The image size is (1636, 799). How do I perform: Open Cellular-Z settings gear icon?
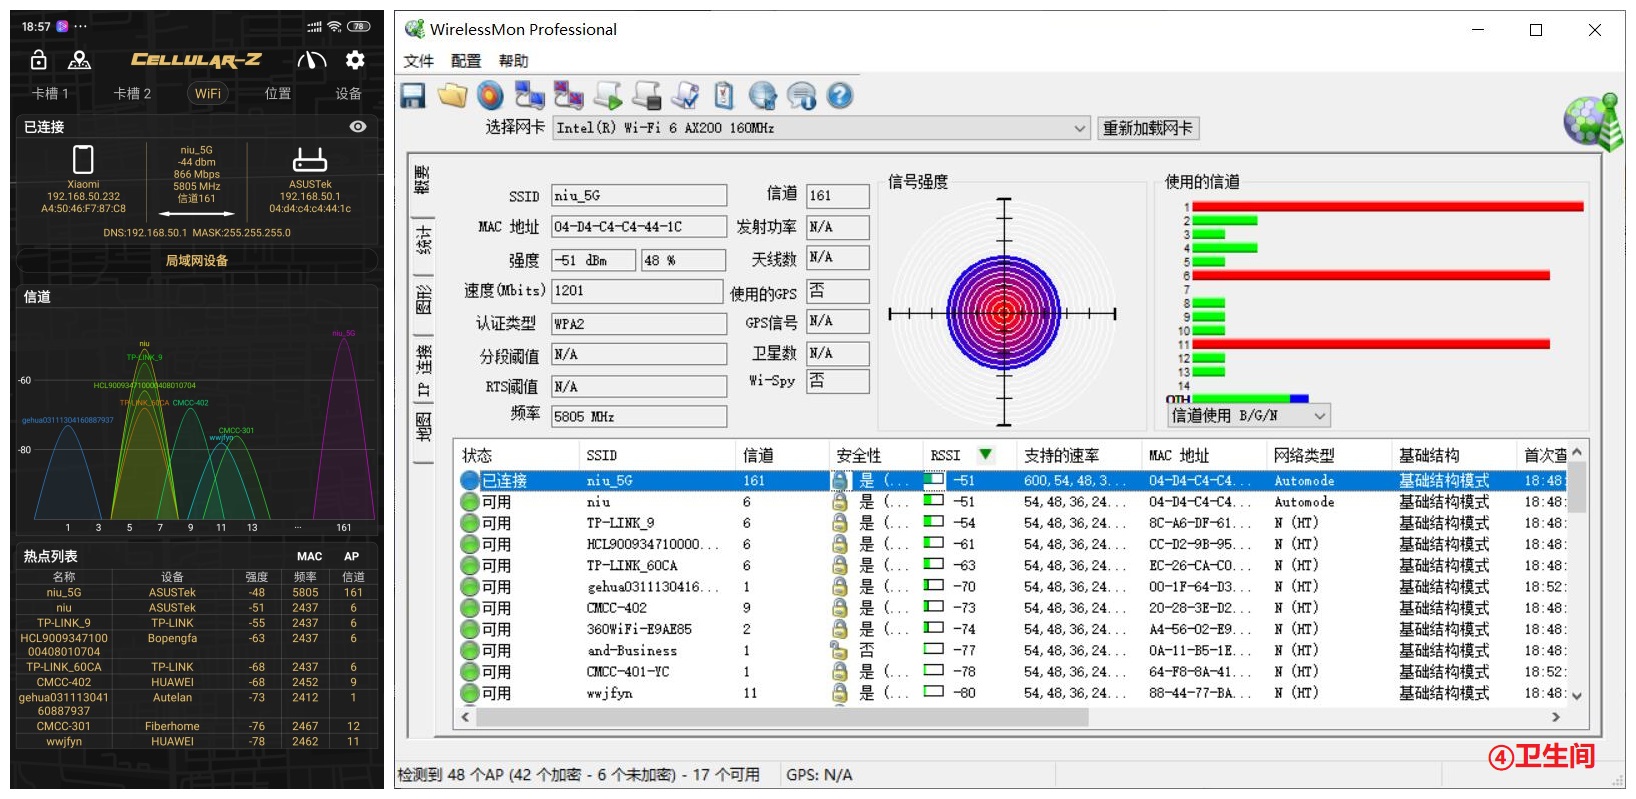point(355,60)
